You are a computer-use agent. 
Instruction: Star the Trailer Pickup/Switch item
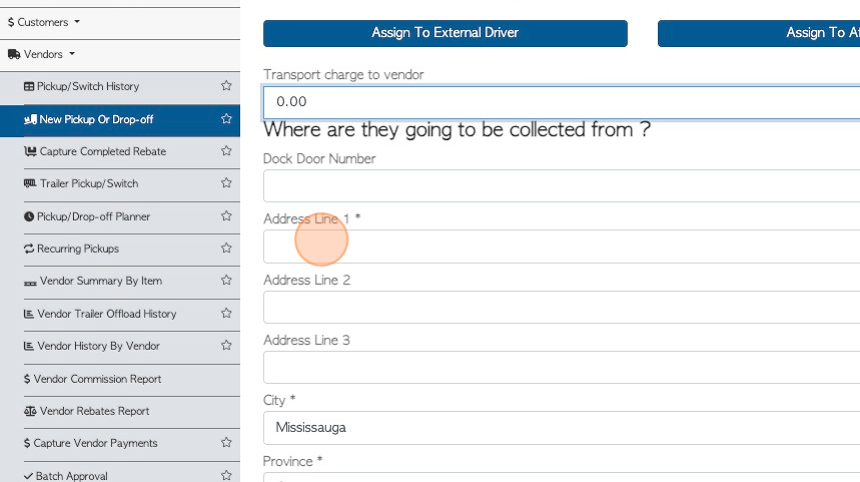226,183
